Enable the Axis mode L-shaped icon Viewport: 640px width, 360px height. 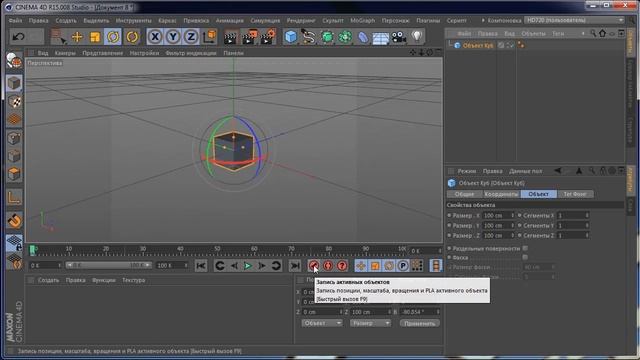[x=14, y=198]
